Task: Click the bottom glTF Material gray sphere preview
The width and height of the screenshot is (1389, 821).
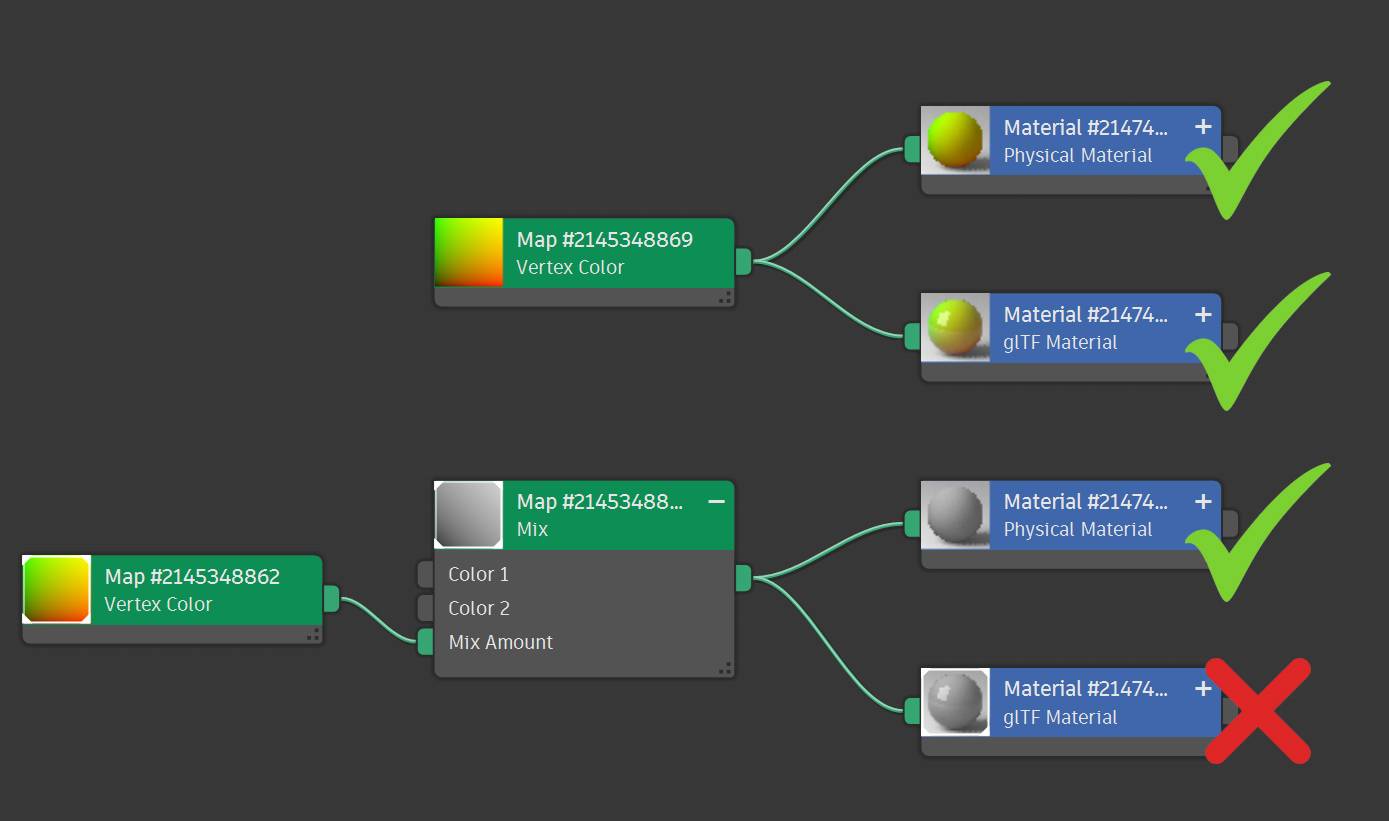Action: pos(955,702)
